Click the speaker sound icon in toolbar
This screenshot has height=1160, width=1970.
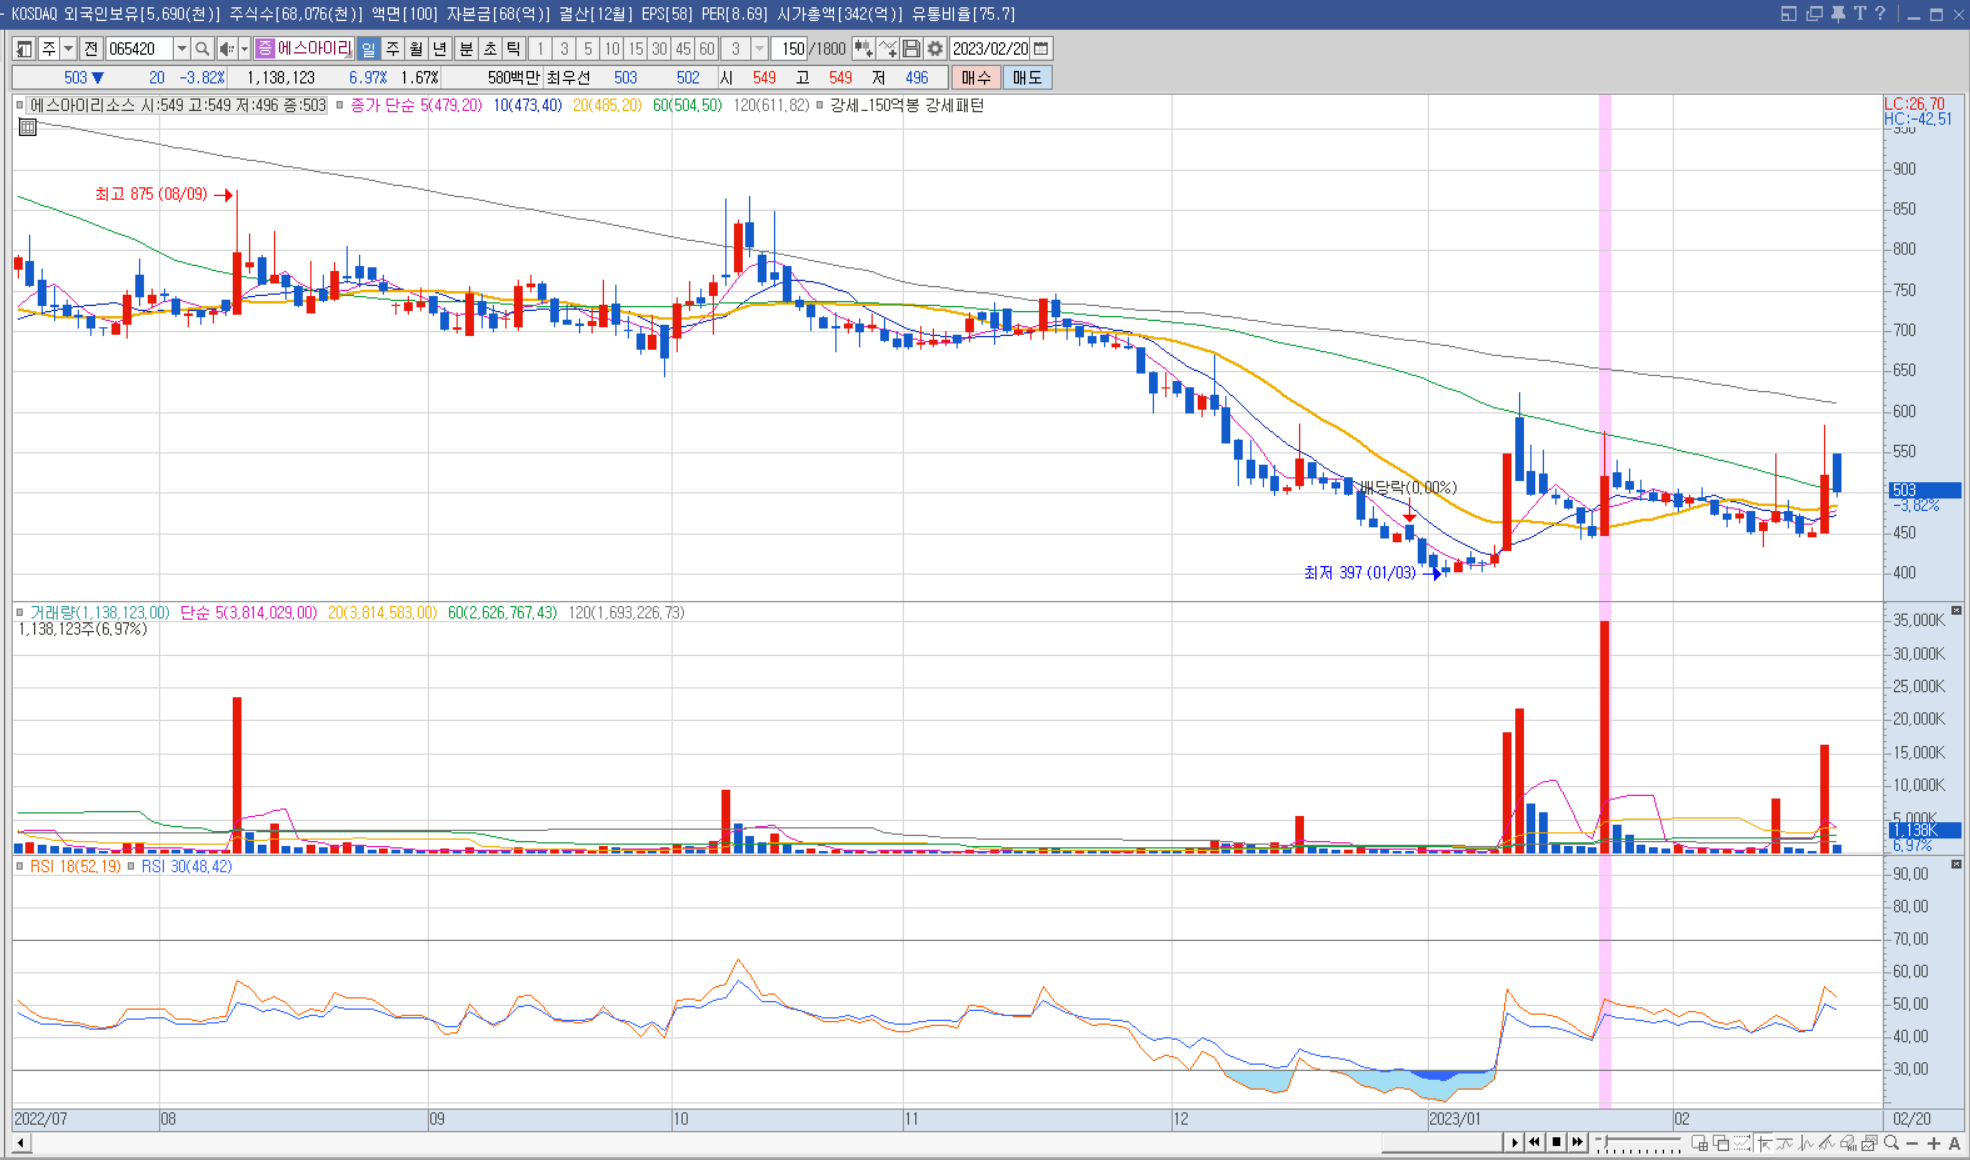pyautogui.click(x=227, y=49)
